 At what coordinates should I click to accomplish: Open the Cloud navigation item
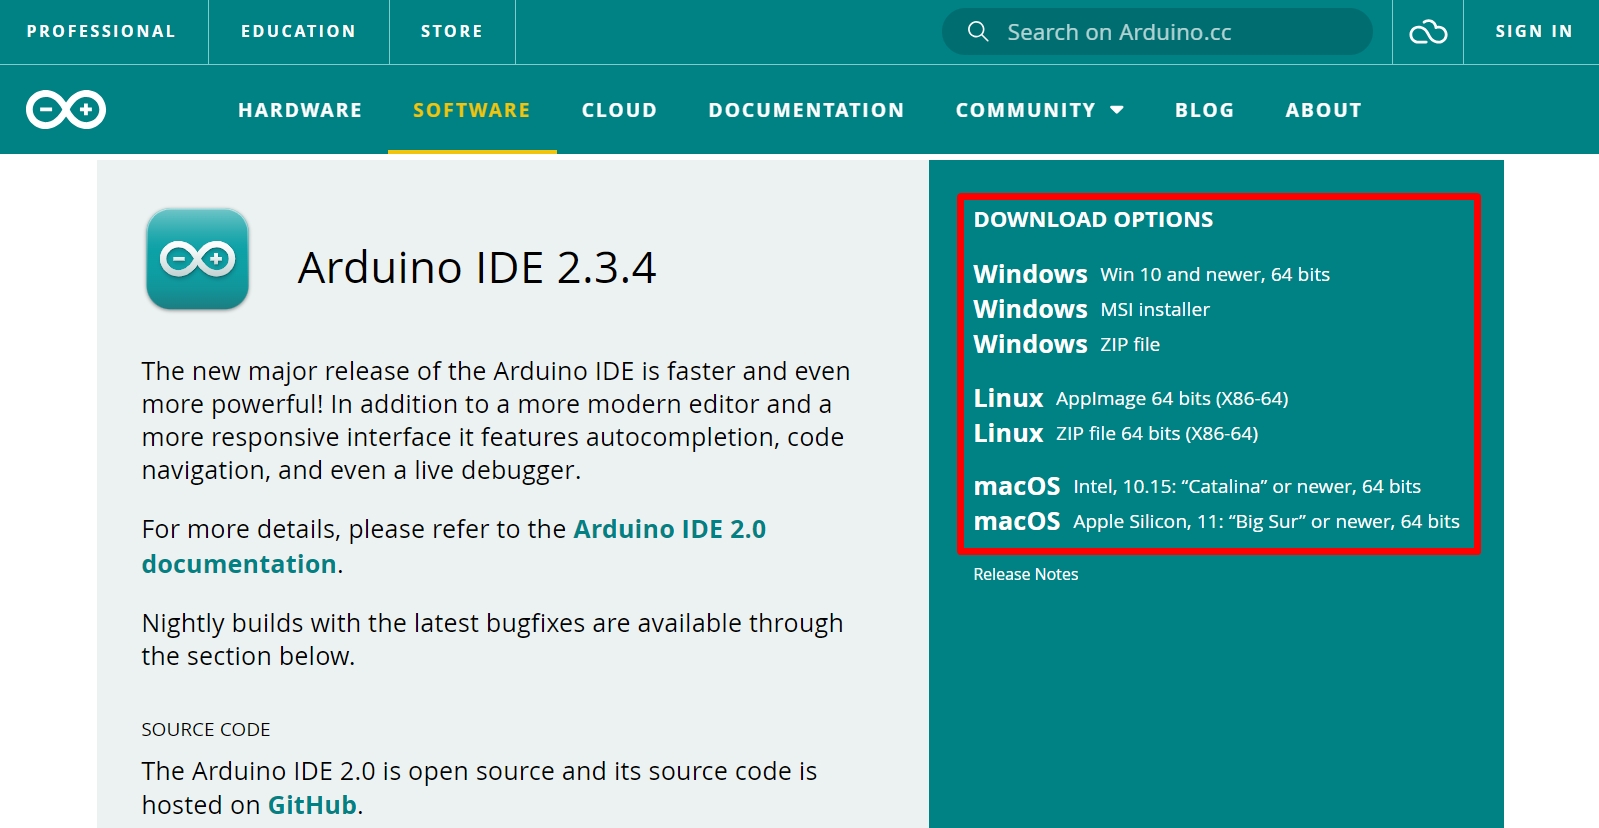click(619, 110)
